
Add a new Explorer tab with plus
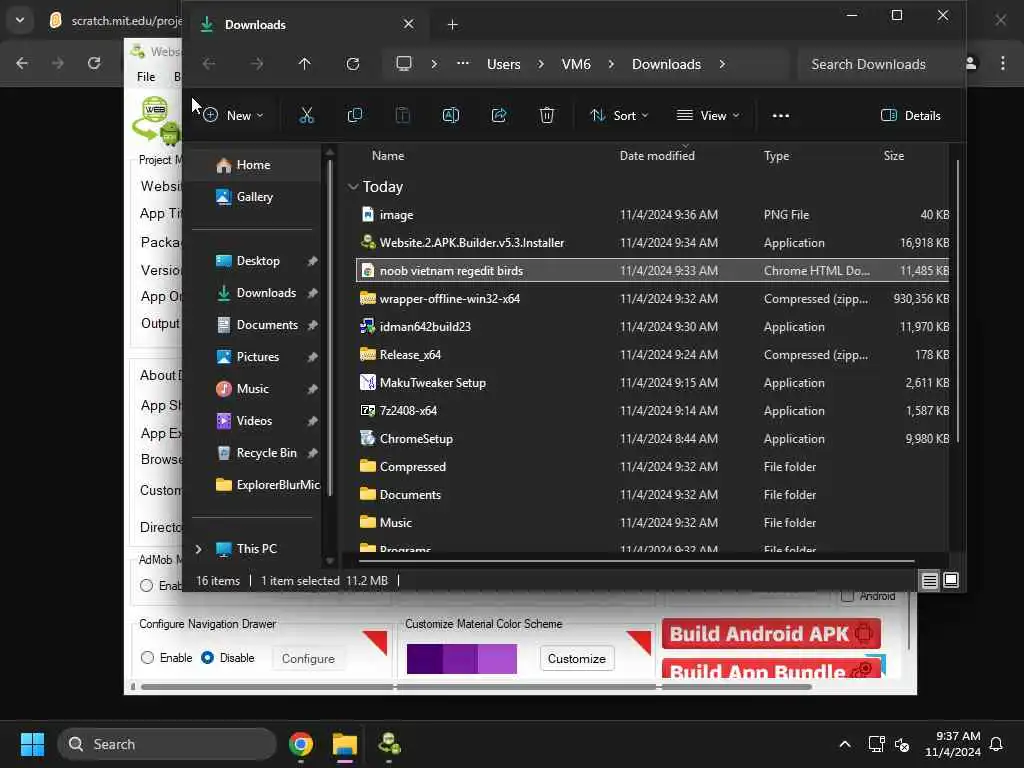tap(453, 25)
